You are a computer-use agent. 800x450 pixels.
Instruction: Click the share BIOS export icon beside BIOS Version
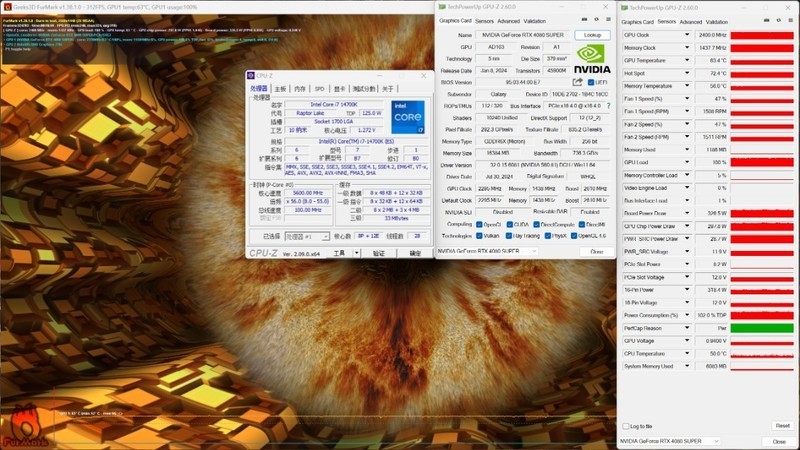[577, 82]
